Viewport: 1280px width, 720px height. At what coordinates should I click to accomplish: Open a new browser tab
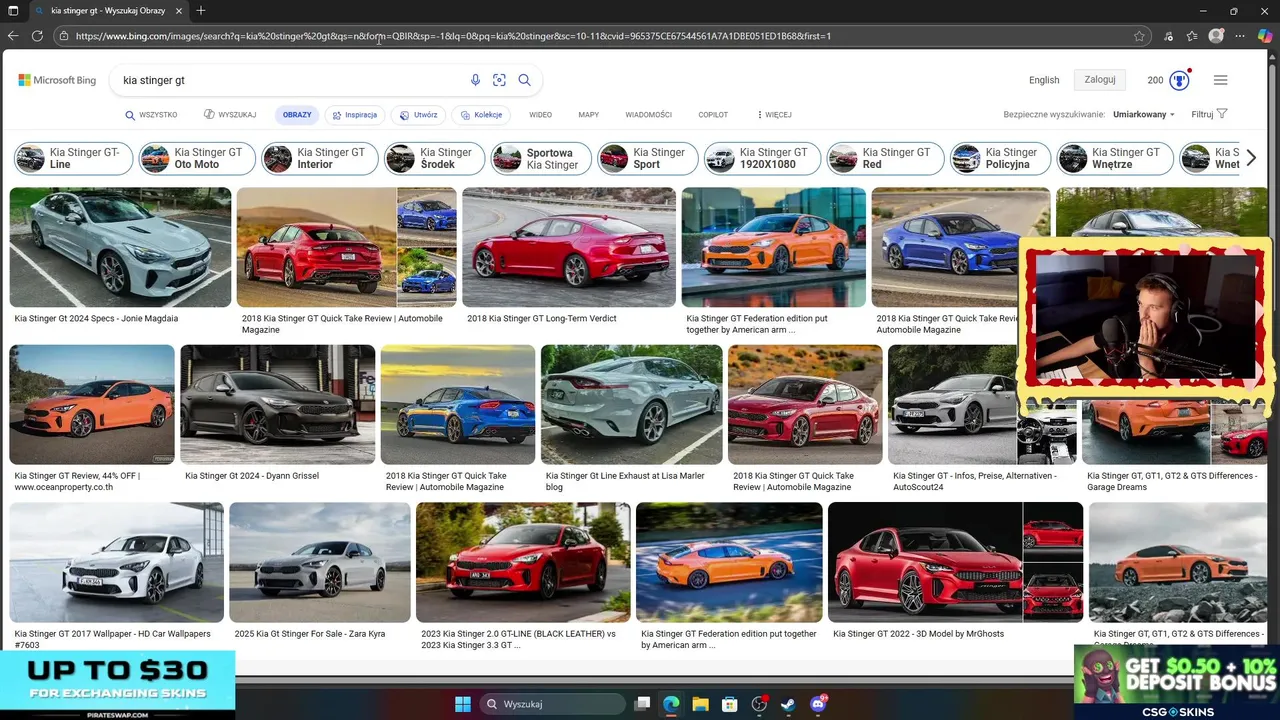[201, 11]
